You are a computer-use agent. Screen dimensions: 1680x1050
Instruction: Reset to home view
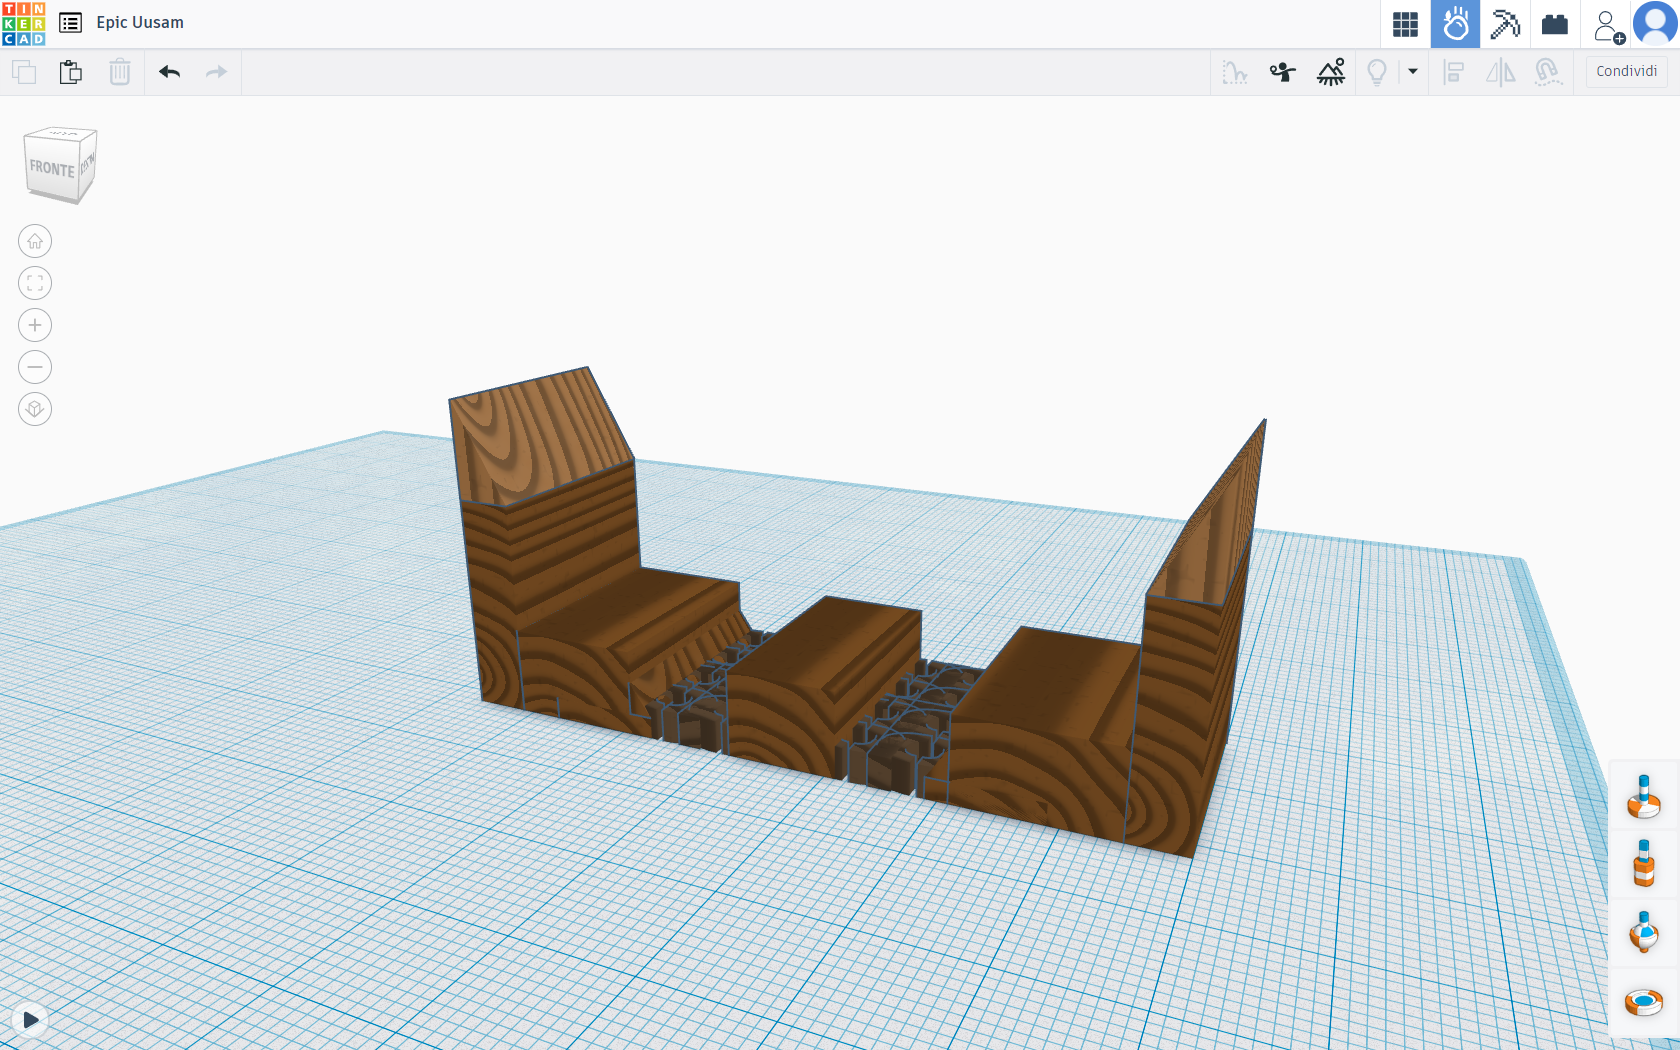(x=35, y=241)
